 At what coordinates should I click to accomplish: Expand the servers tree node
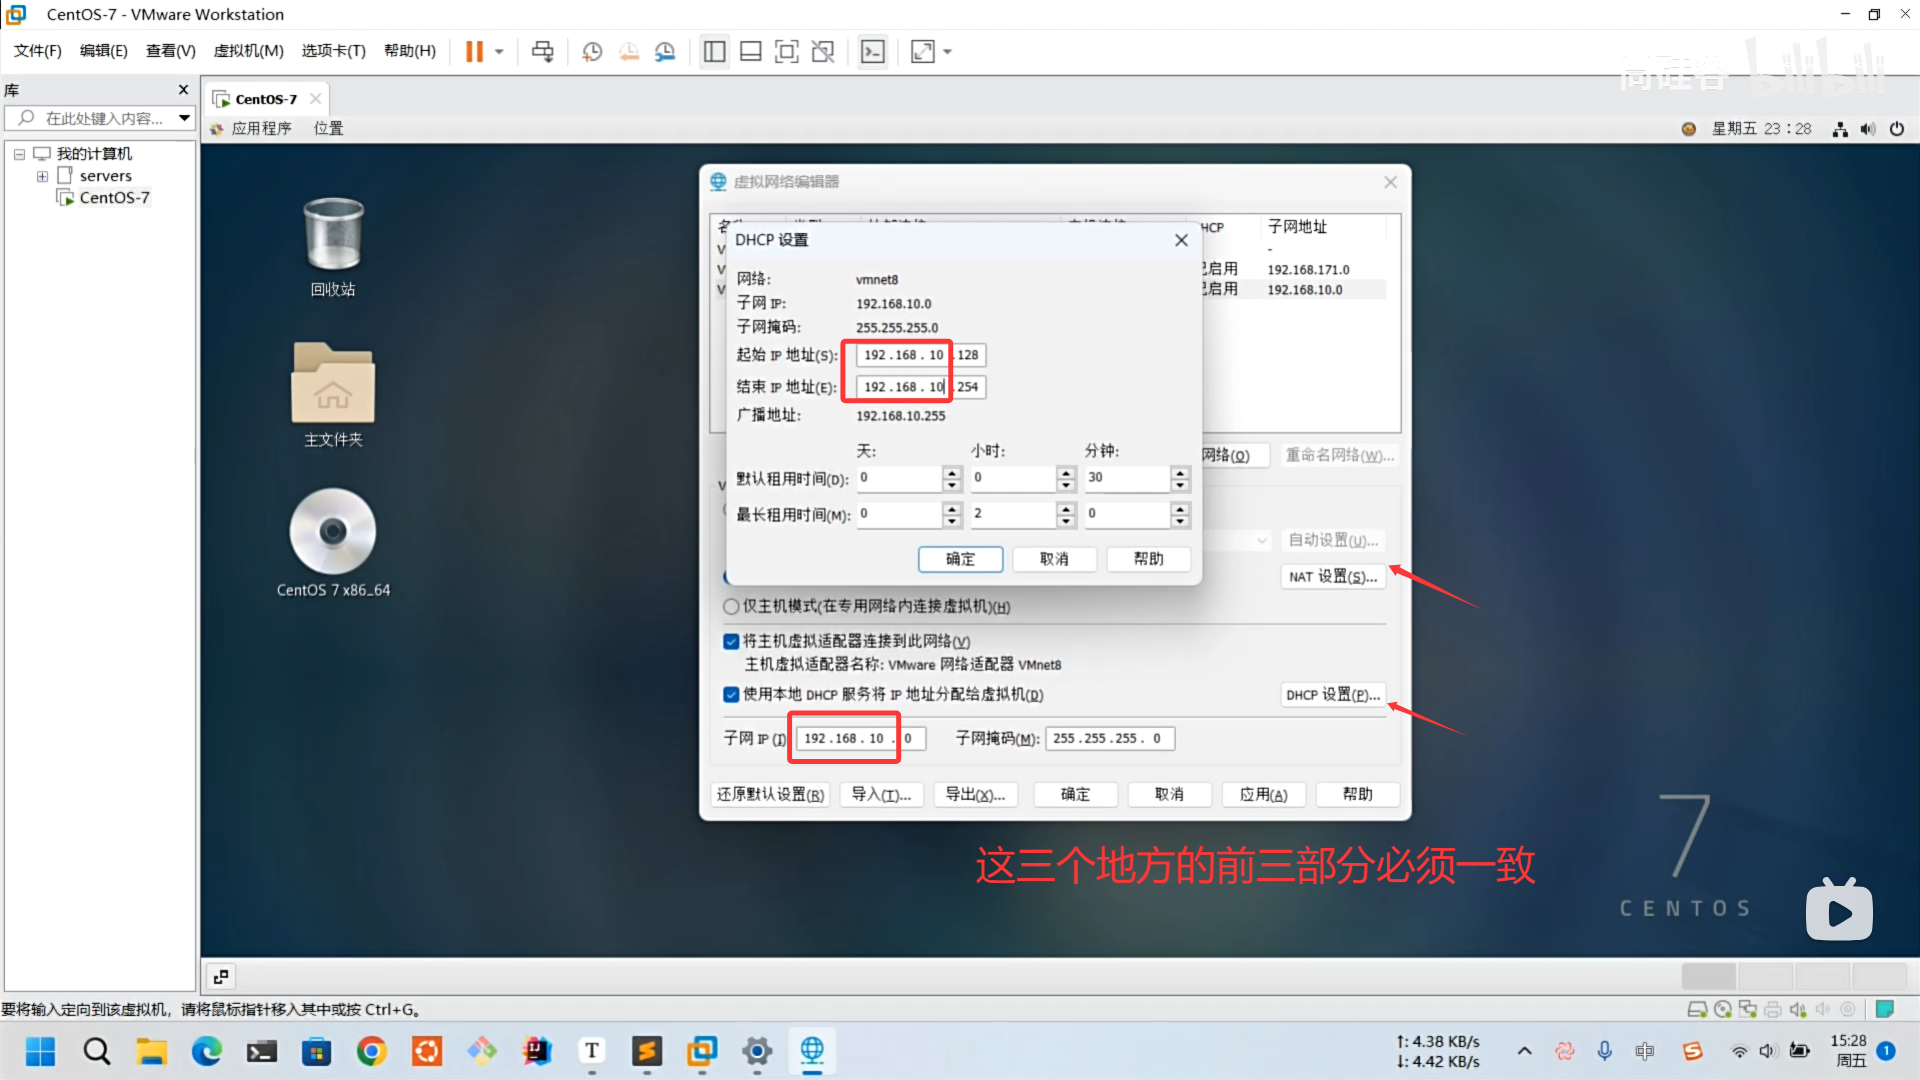pos(42,176)
